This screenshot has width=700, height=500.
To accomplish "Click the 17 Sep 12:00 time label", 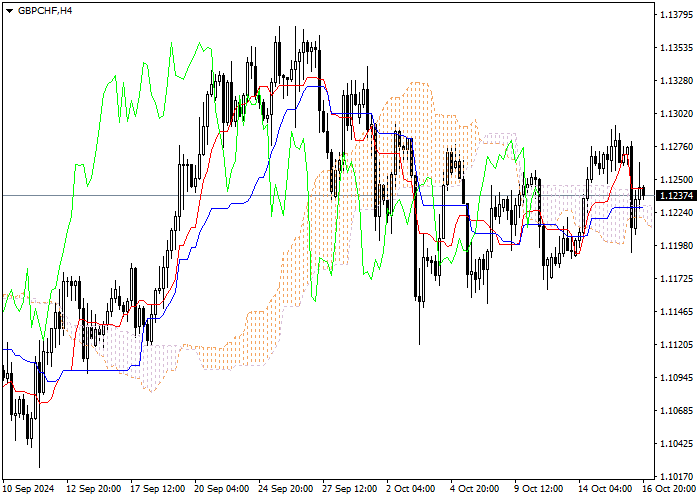I will pos(158,489).
